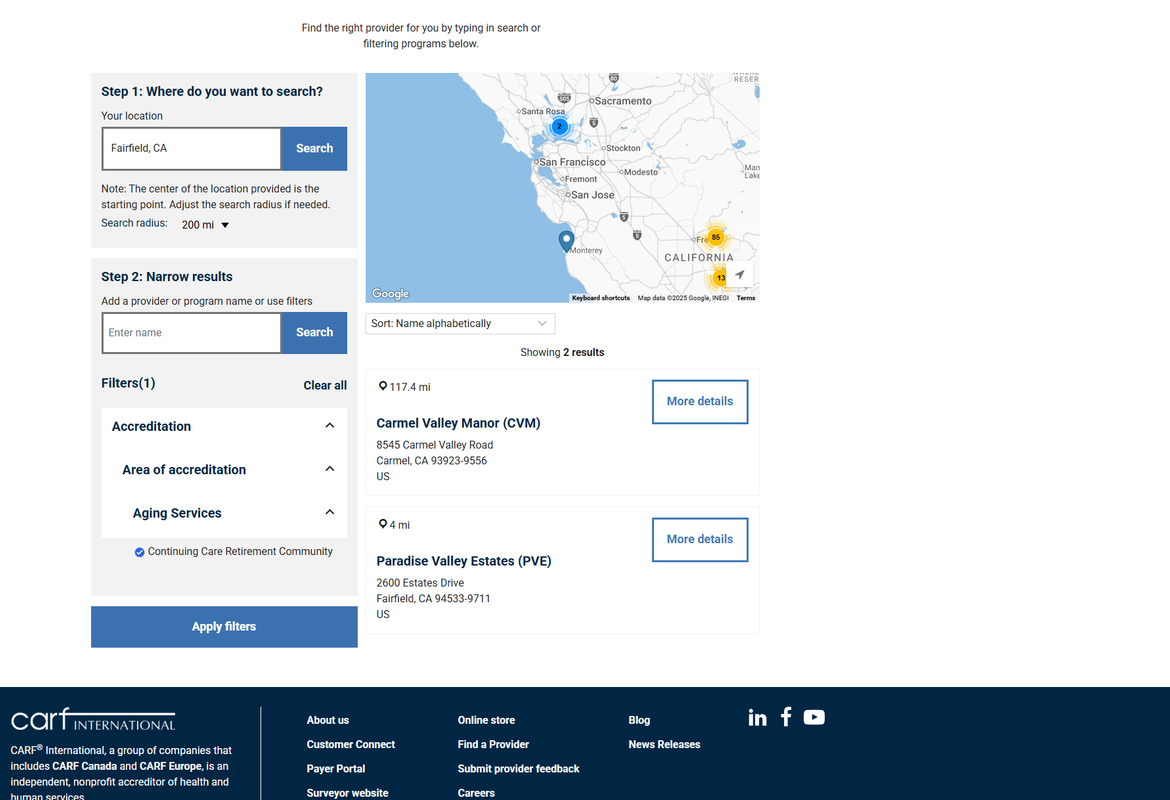The width and height of the screenshot is (1170, 800).
Task: Click San Francisco label on the map
Action: (572, 162)
